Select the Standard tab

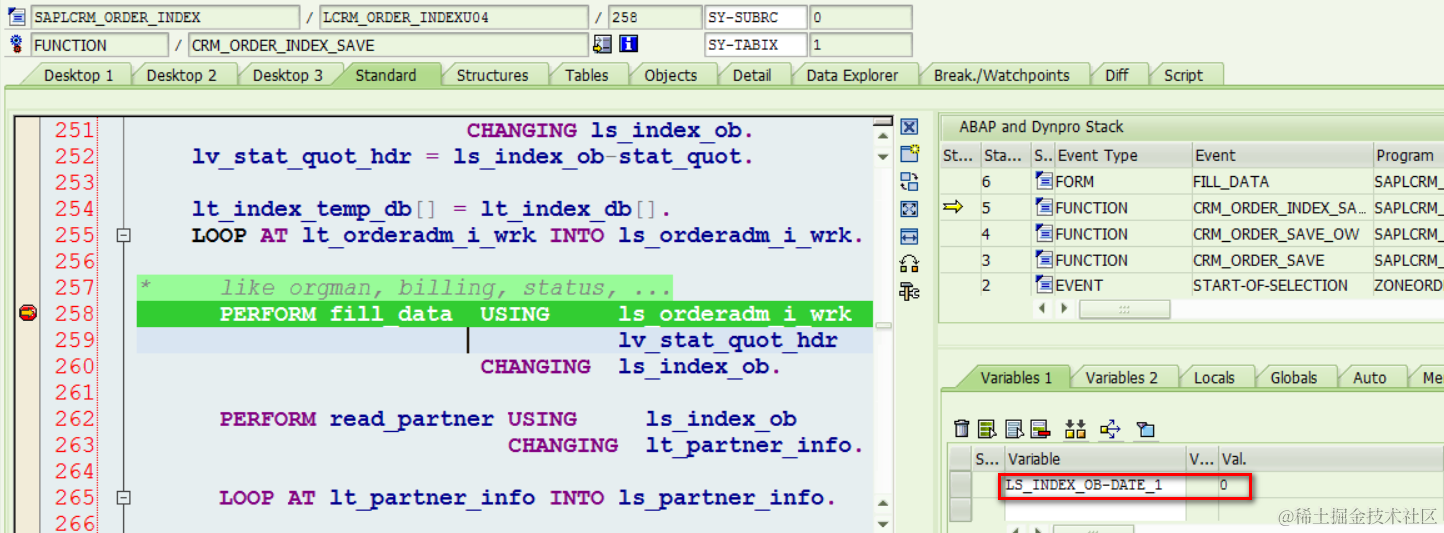coord(385,75)
